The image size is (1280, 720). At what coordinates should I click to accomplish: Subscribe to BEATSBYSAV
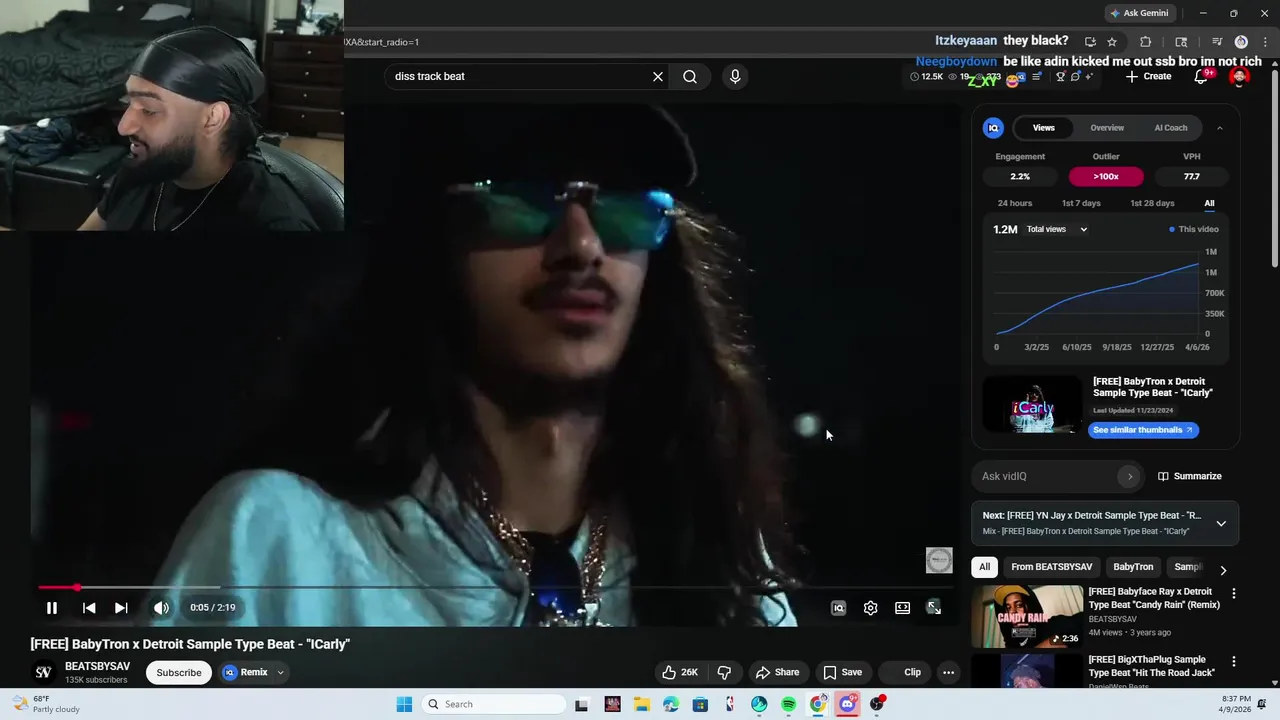[x=179, y=672]
